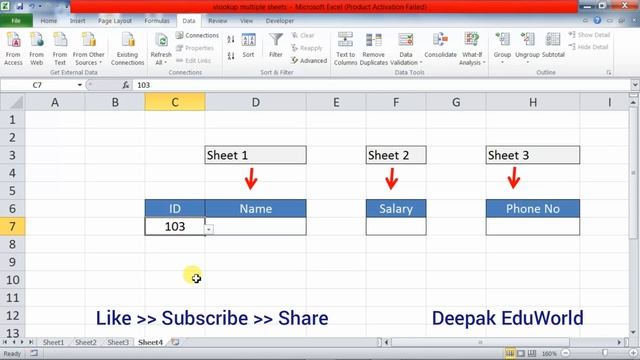This screenshot has height=360, width=640.
Task: Adjust the zoom slider handle
Action: coord(604,353)
